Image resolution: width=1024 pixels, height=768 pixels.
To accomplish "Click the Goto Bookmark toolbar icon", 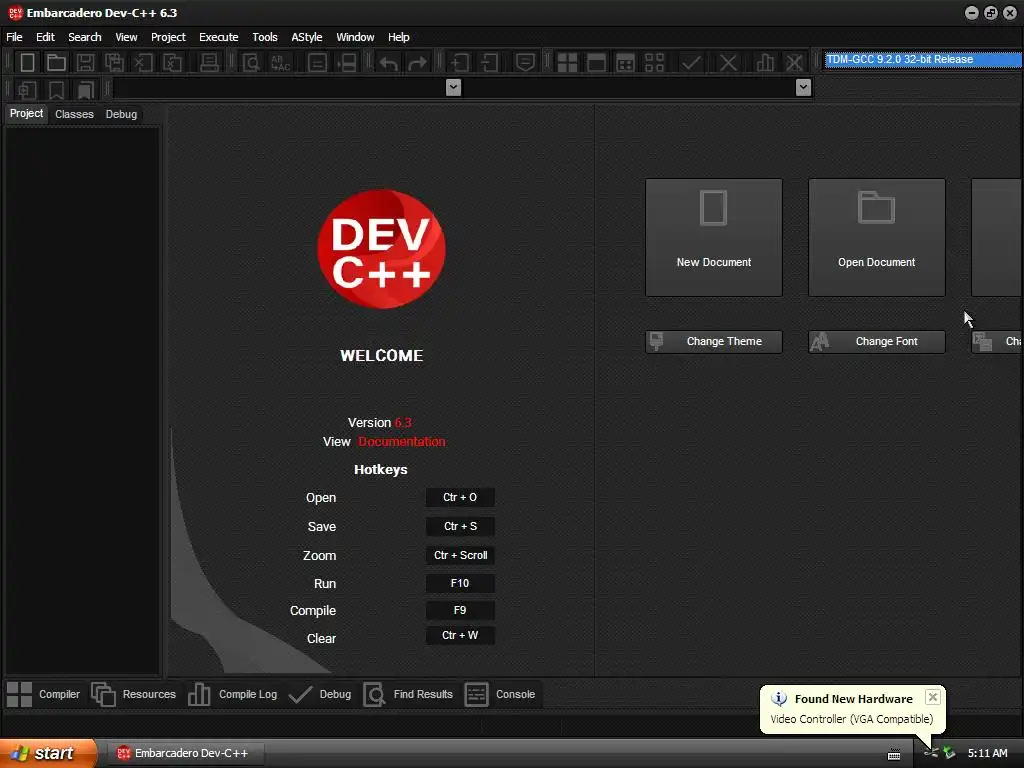I will click(x=85, y=89).
